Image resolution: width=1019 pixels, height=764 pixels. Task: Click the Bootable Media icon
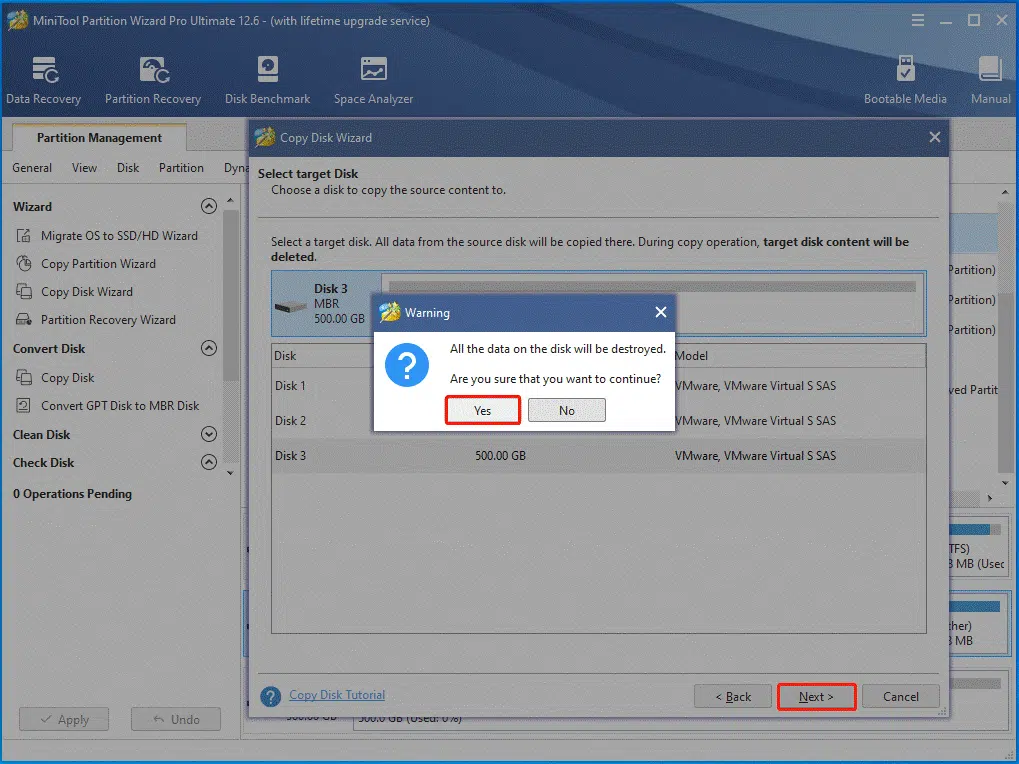905,70
